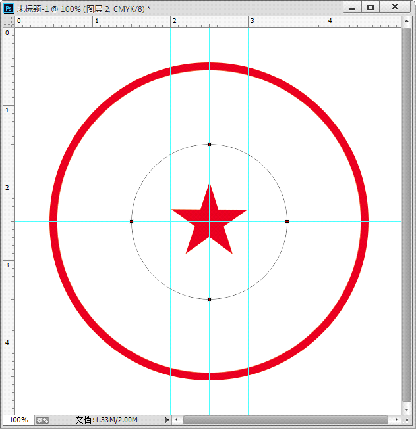Screen dimensions: 416x429
Task: Click the status bar icon beside the zoom field
Action: [x=42, y=420]
